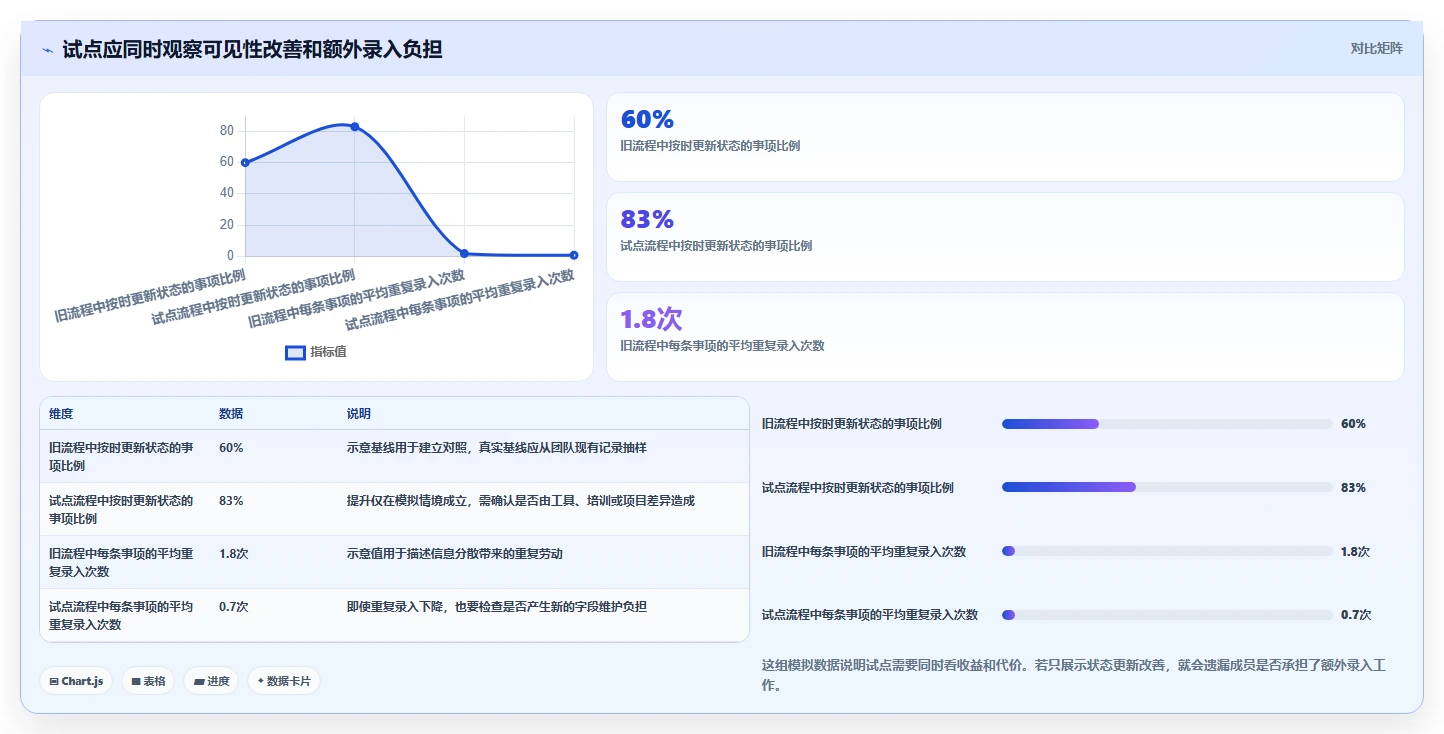Click the trend icon beside the header title

[x=47, y=50]
